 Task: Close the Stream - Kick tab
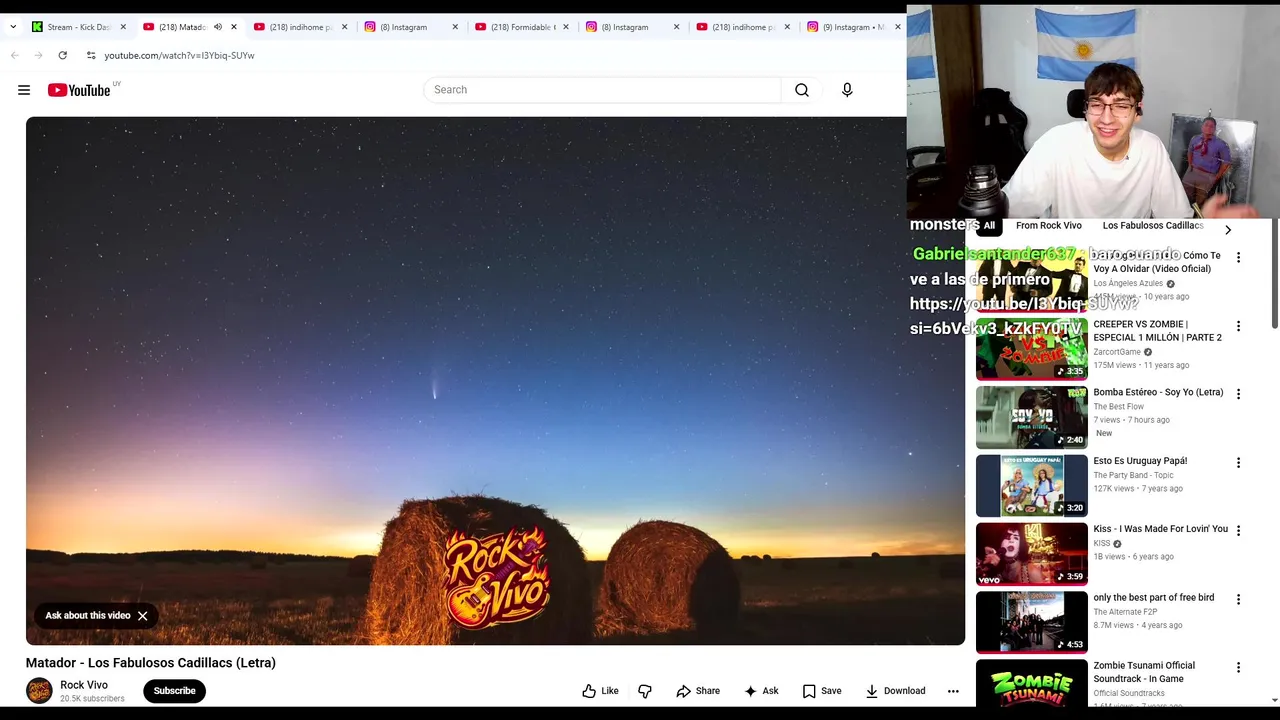123,27
